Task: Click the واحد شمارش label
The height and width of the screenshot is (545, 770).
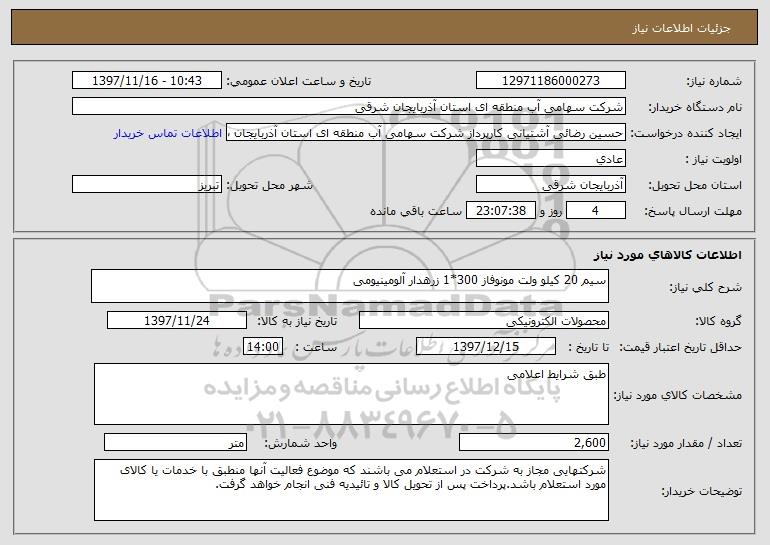Action: [301, 443]
